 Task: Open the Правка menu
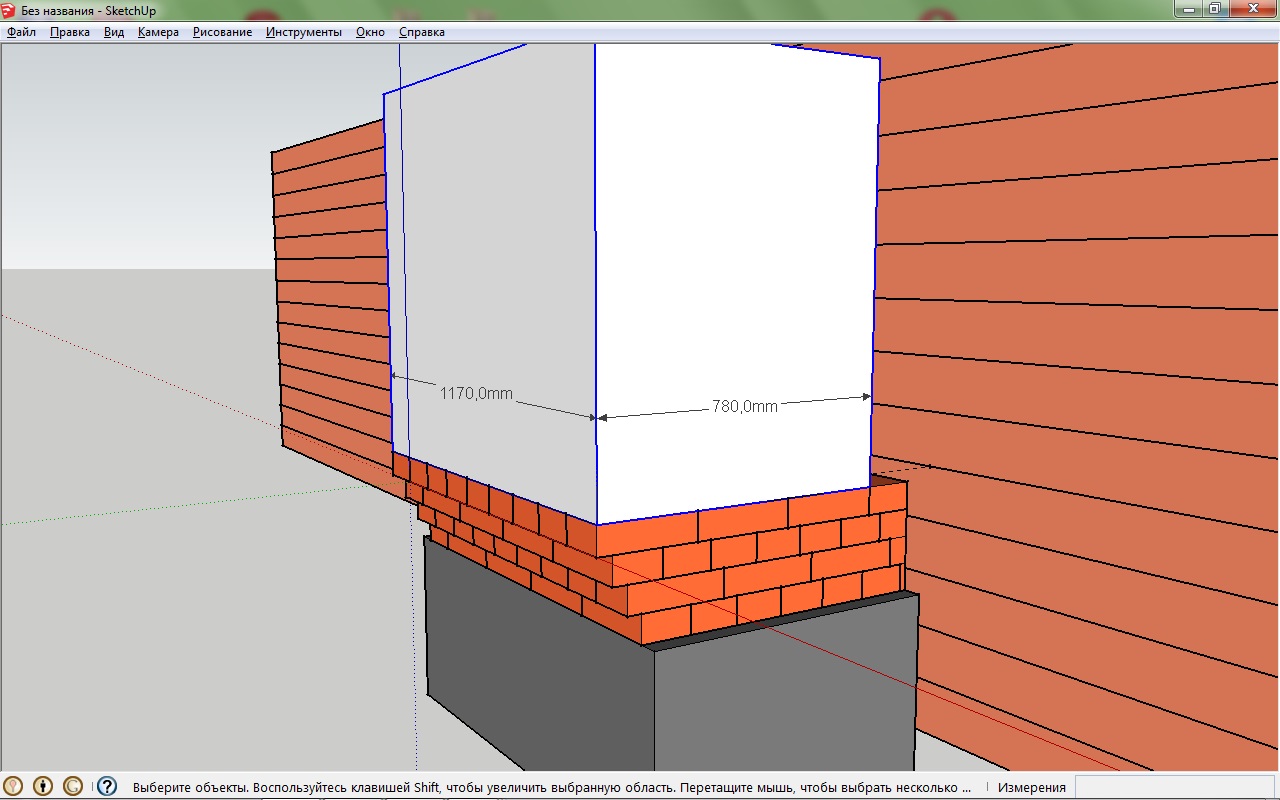tap(70, 32)
